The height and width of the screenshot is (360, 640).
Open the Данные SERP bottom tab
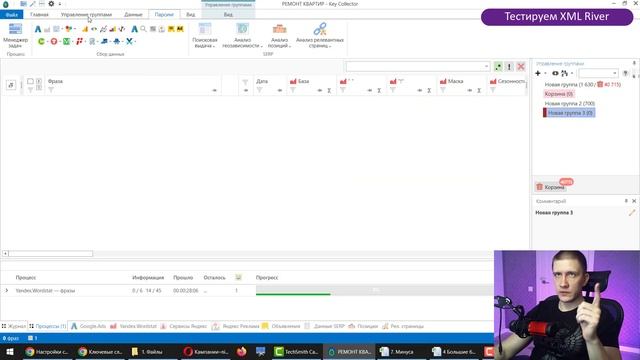pyautogui.click(x=325, y=326)
